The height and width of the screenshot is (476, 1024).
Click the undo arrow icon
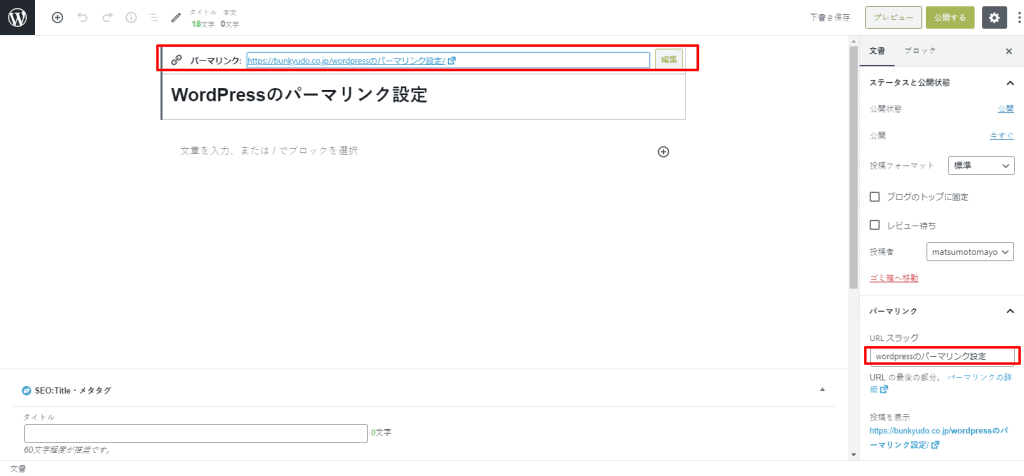83,17
